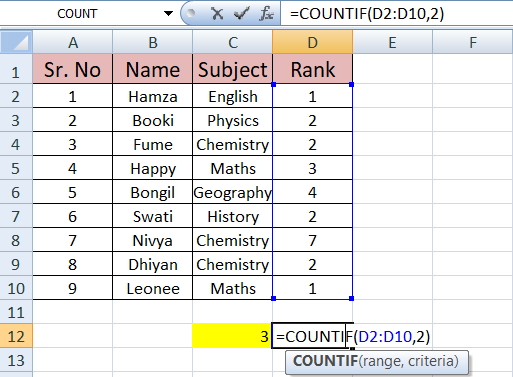Click Rank cell showing 7
The height and width of the screenshot is (377, 513).
(x=312, y=240)
